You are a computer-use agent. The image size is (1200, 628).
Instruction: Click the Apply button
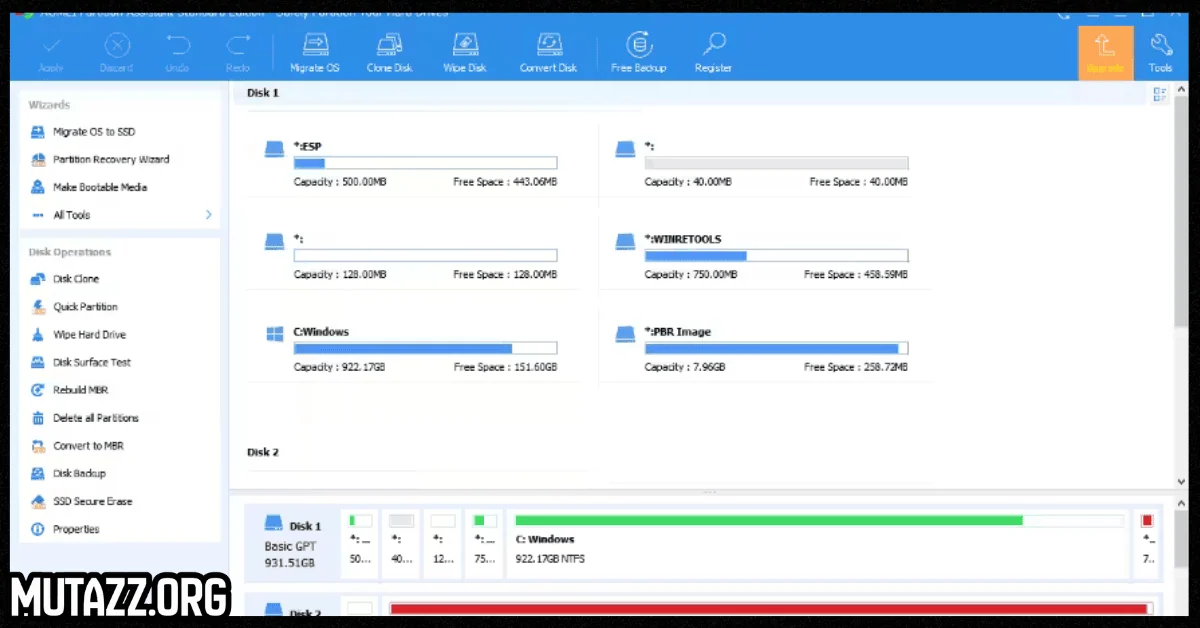tap(51, 50)
